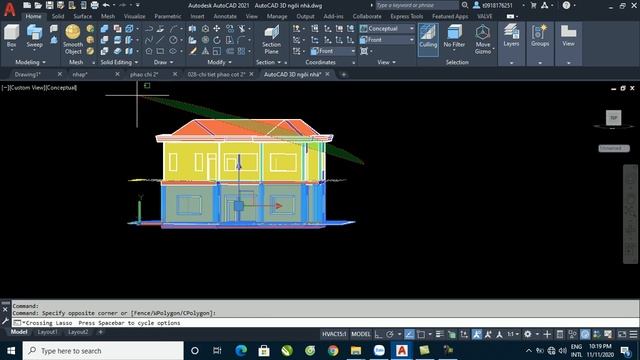640x360 pixels.
Task: Click the Move tool in Modify panel
Action: point(217,29)
